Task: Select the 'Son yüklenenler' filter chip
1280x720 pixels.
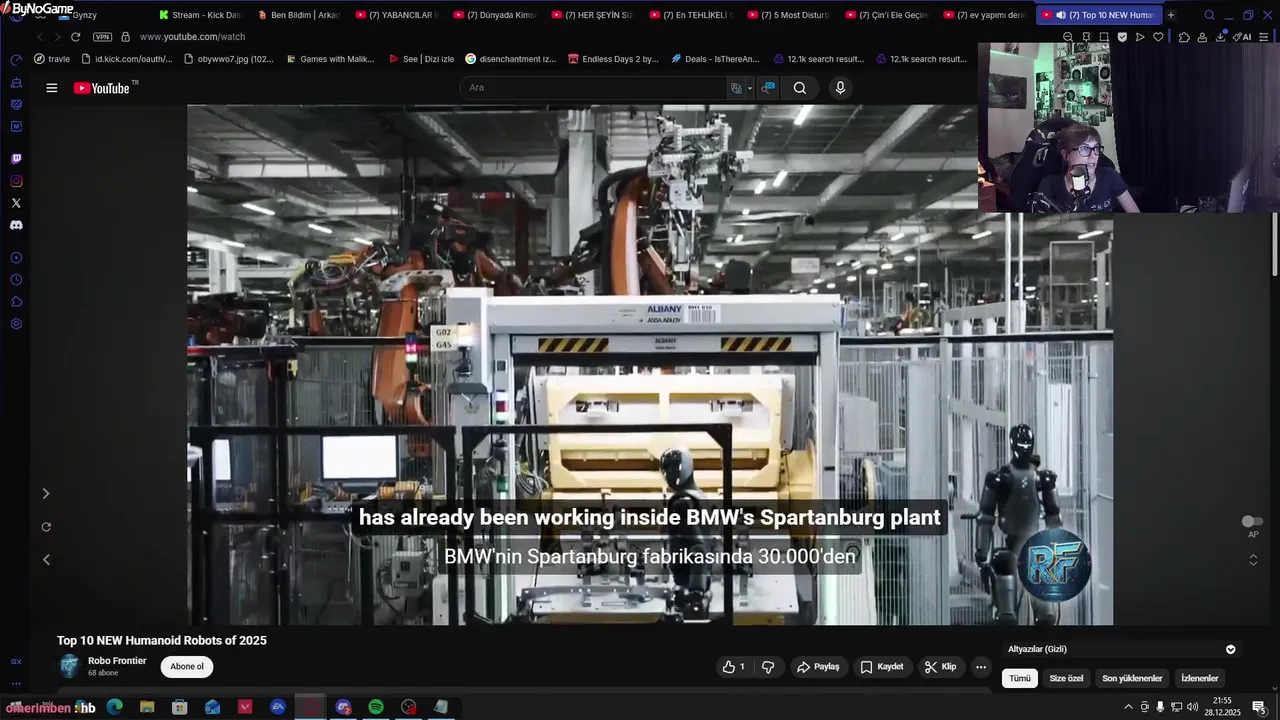Action: [1132, 678]
